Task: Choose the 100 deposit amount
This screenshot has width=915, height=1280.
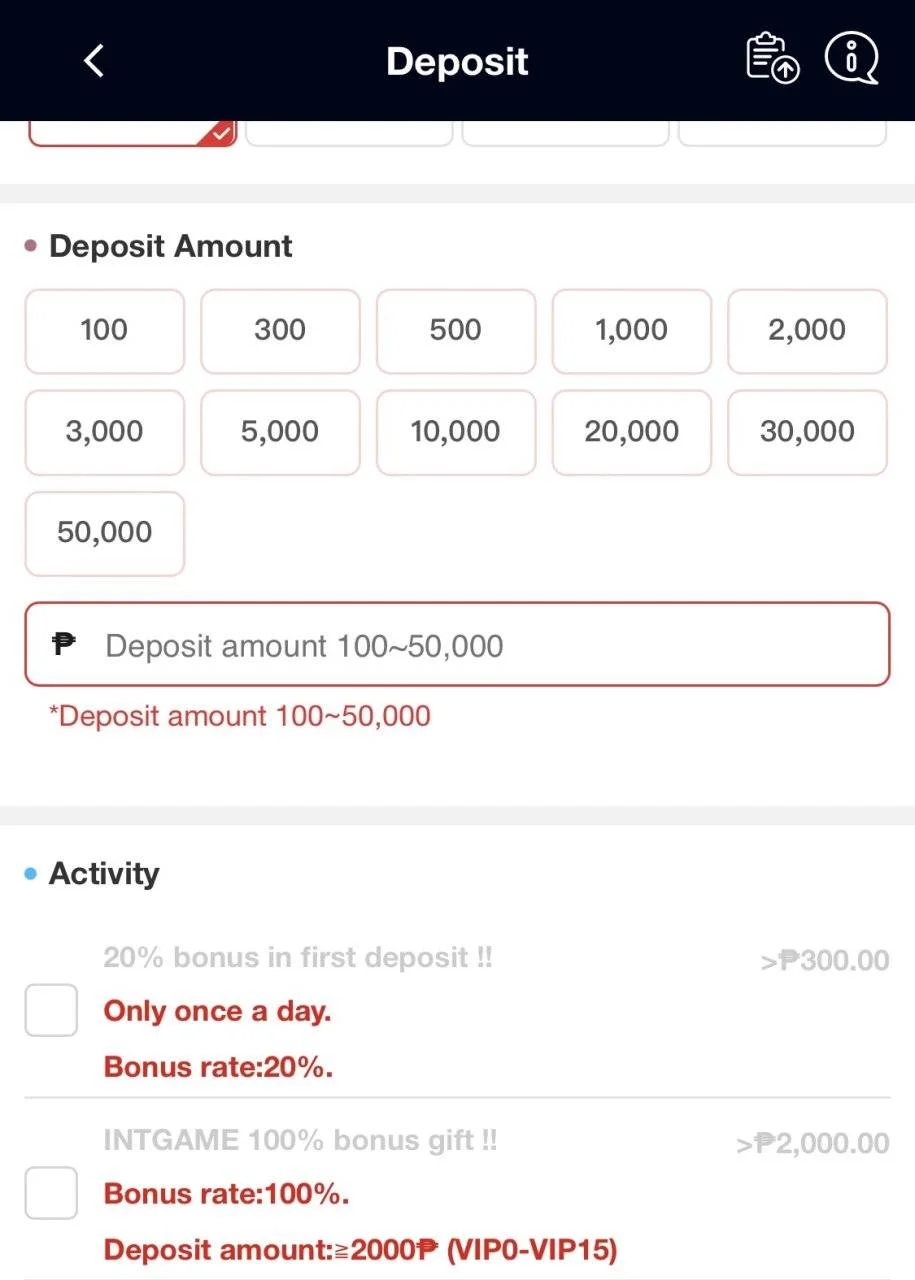Action: pyautogui.click(x=105, y=331)
